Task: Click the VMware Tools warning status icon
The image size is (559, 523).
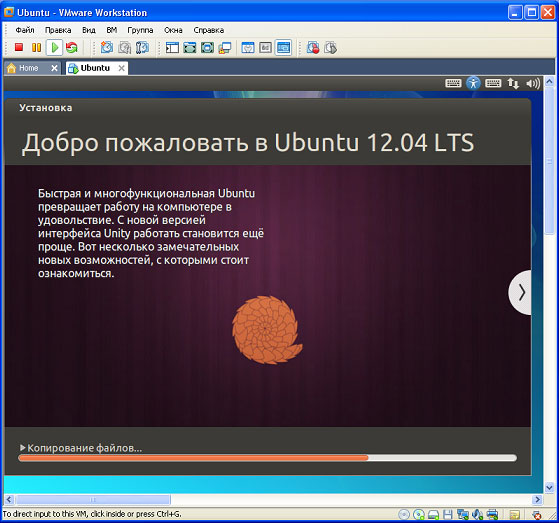Action: [x=537, y=514]
